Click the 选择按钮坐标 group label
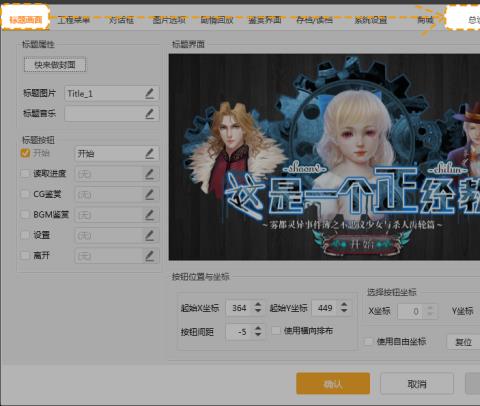The image size is (480, 406). tap(392, 292)
